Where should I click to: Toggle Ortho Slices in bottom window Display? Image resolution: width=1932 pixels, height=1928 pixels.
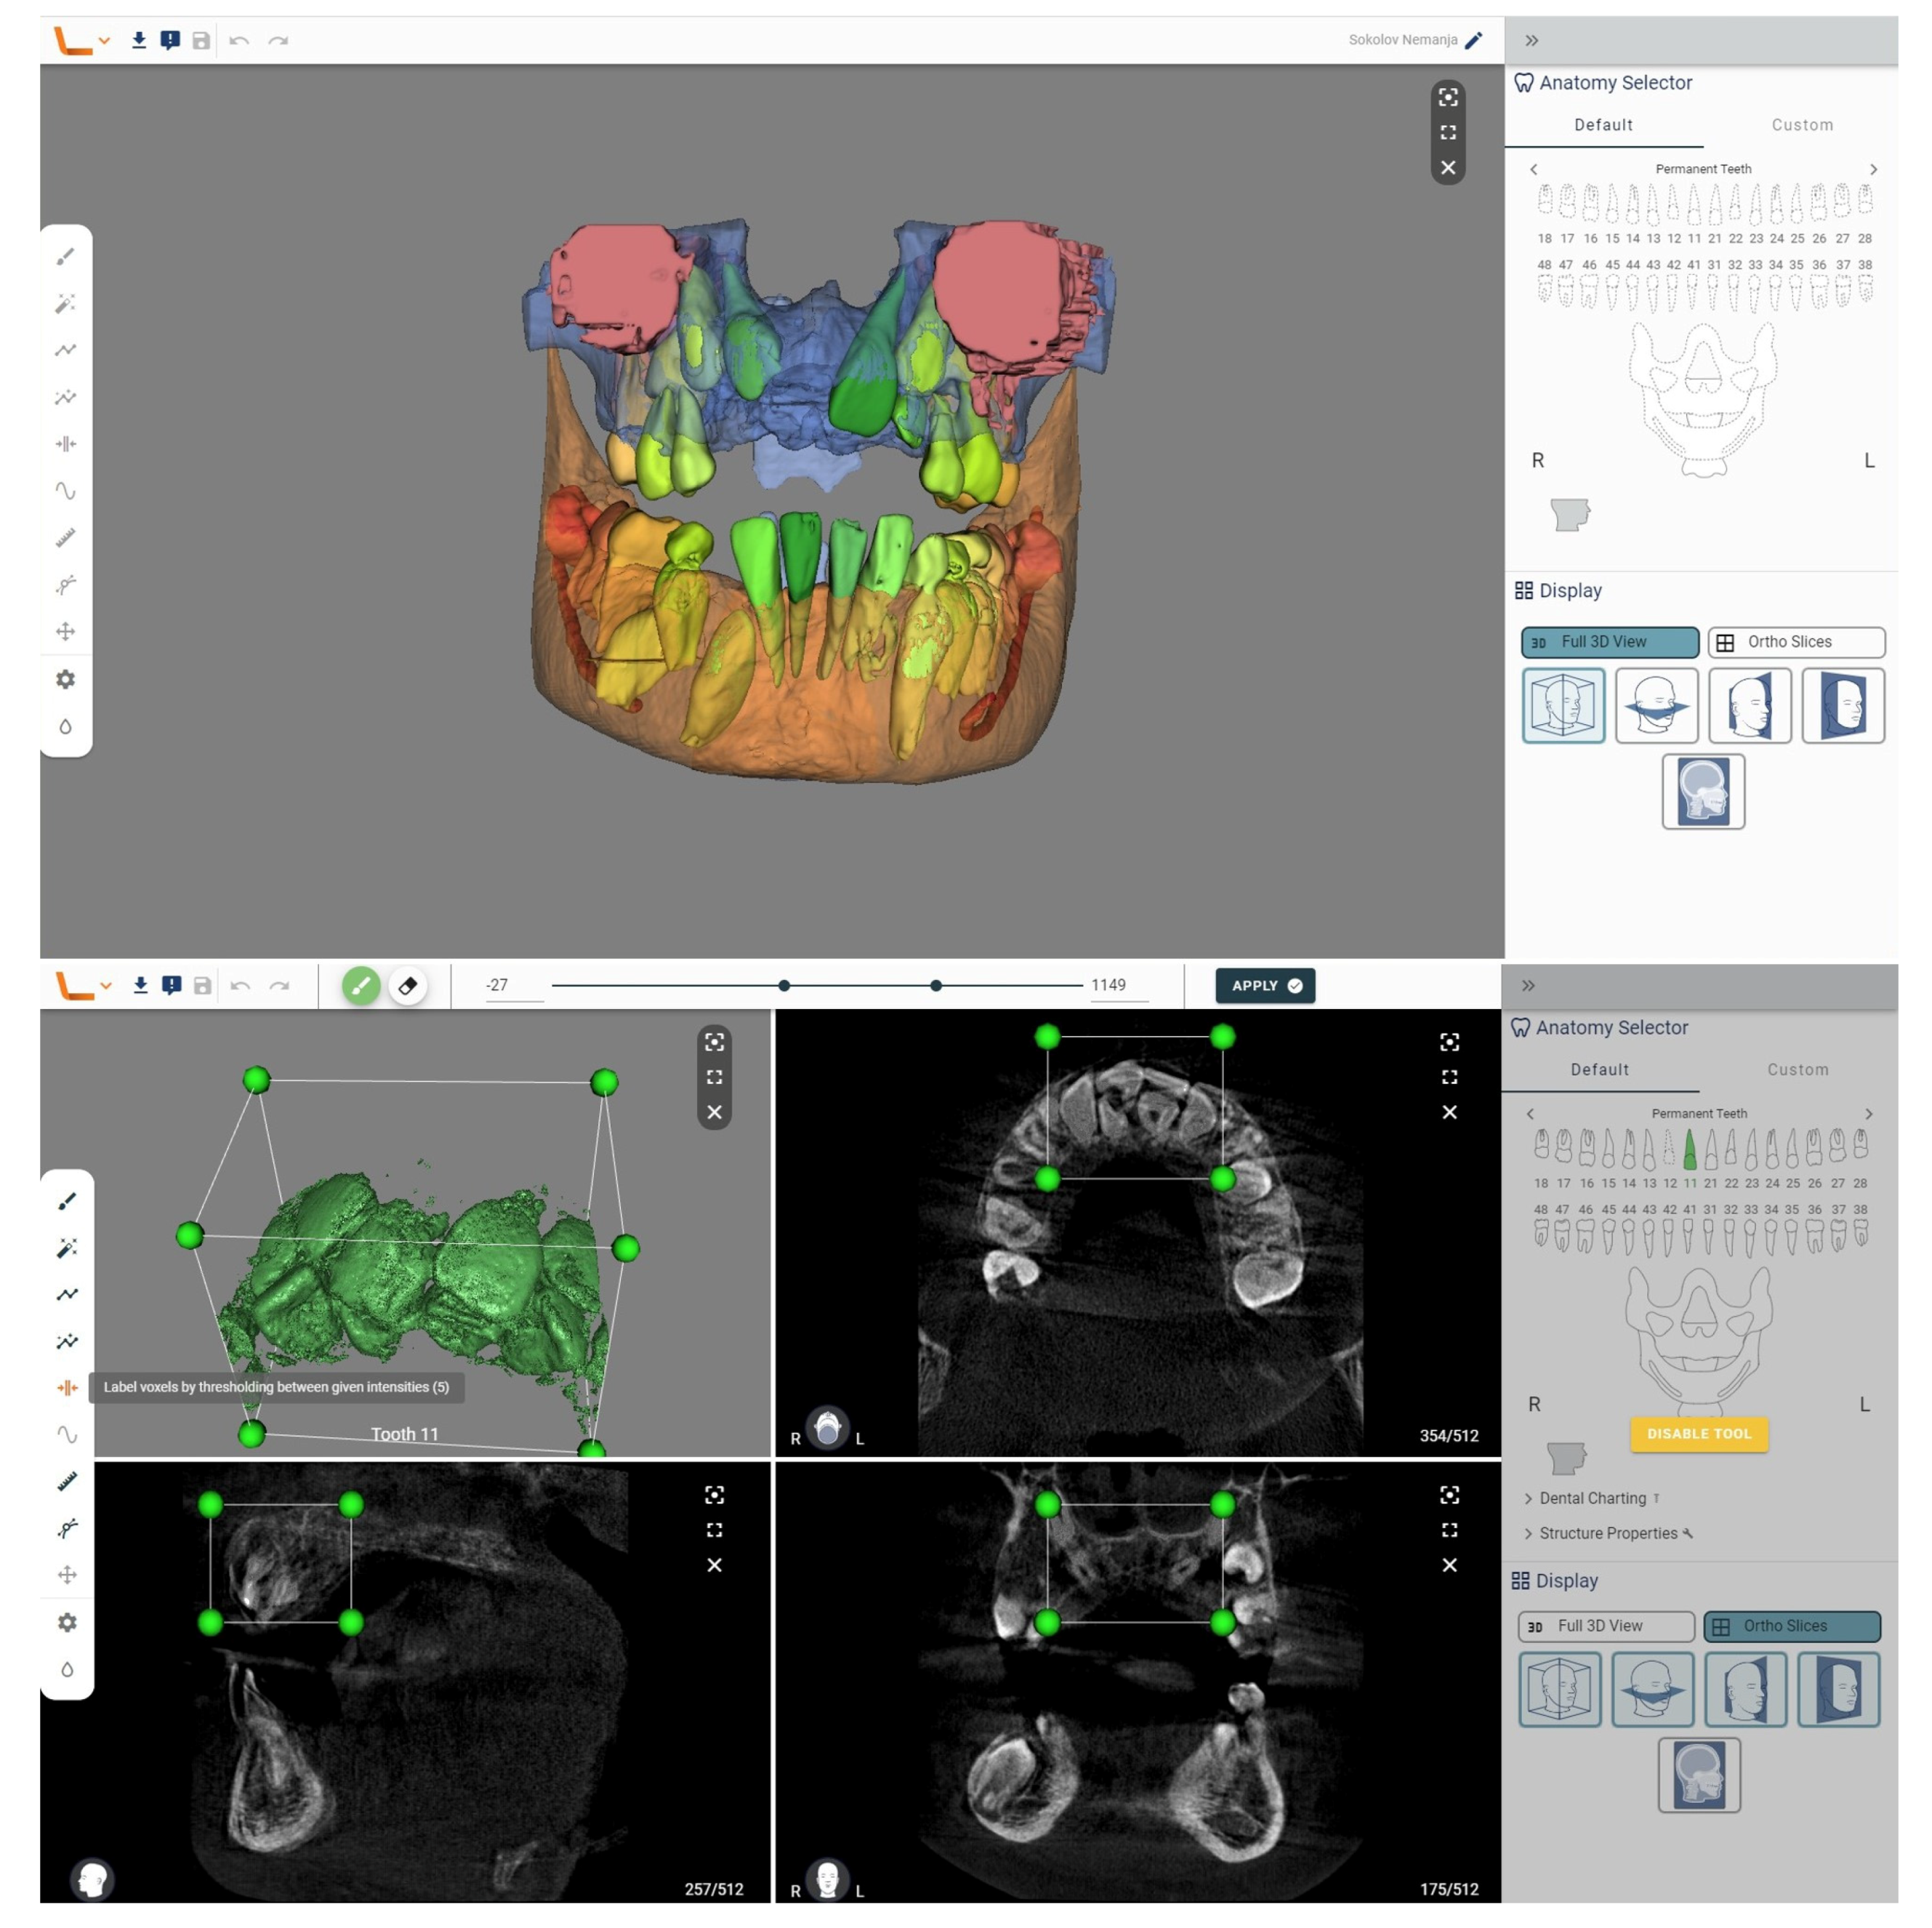click(1792, 1626)
